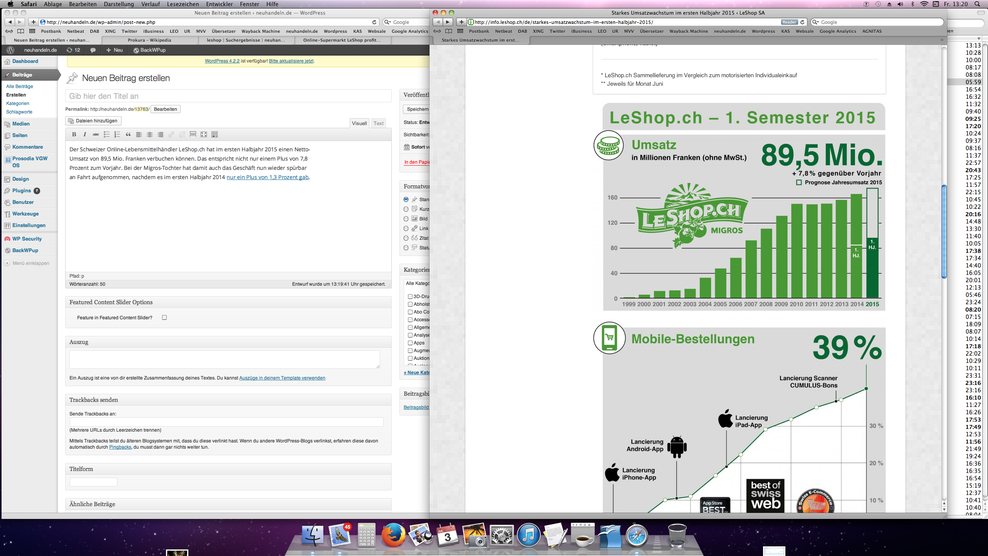The height and width of the screenshot is (556, 988).
Task: Open the WordPress logo menu in the admin bar
Action: pos(10,50)
